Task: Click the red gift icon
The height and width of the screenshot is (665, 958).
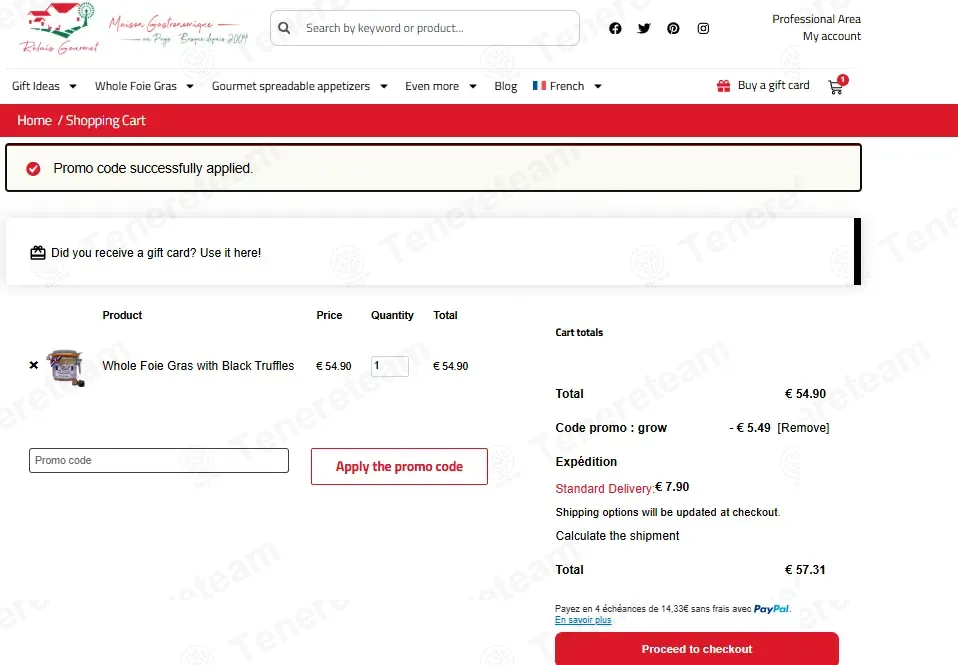Action: [723, 86]
